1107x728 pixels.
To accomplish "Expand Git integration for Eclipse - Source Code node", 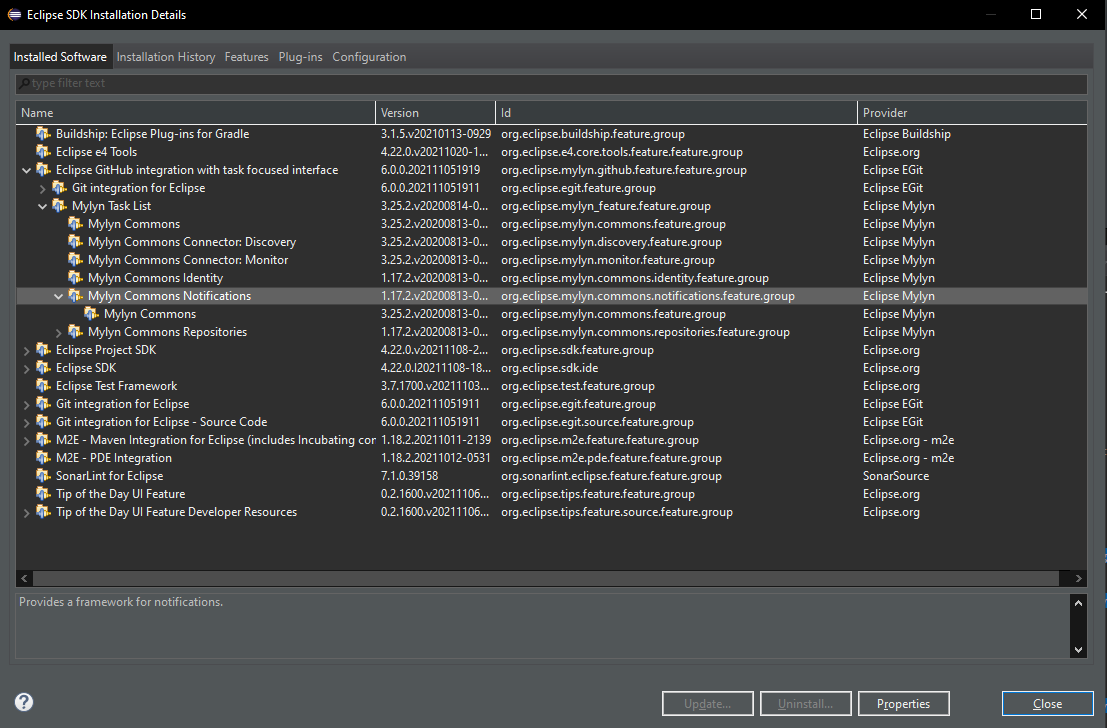I will [x=26, y=422].
